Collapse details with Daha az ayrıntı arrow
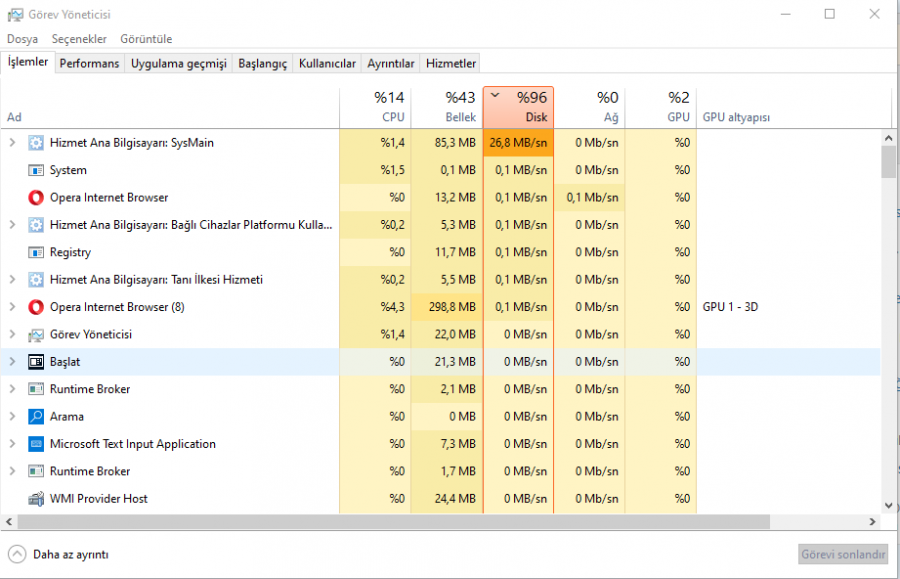This screenshot has height=579, width=900. click(x=17, y=554)
